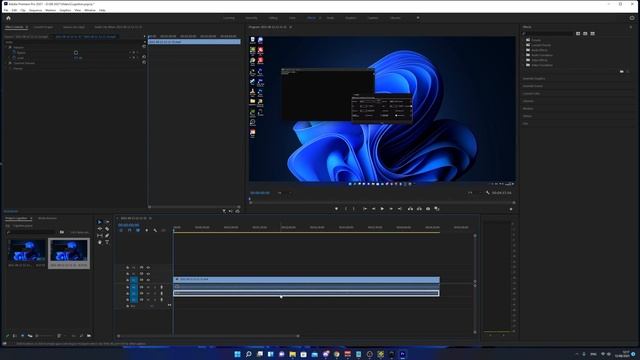Select the Razor tool
Image resolution: width=640 pixels, height=360 pixels.
(x=107, y=229)
